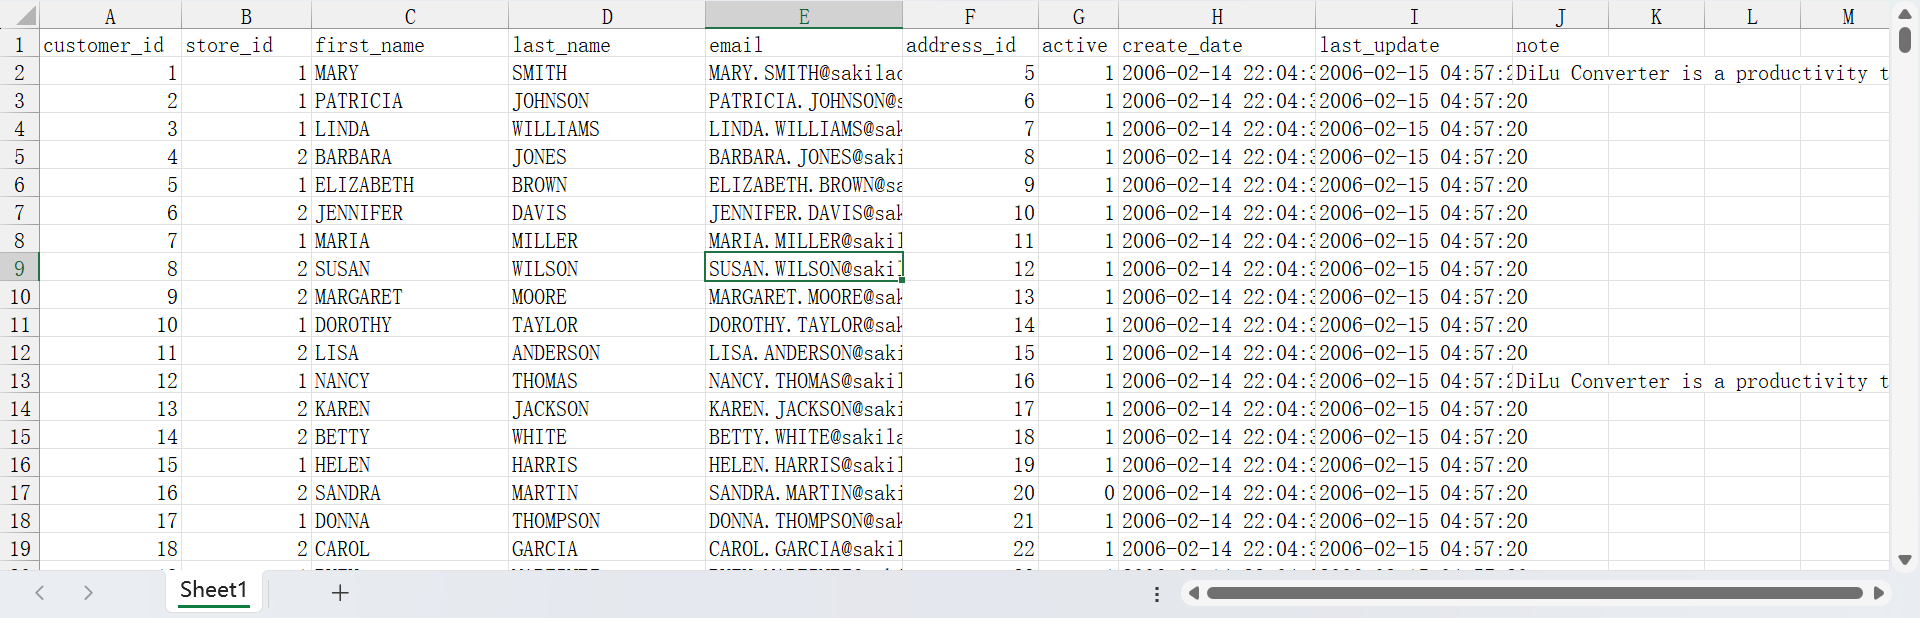Screen dimensions: 1920x618
Task: Select DiLu Converter note in MARY row
Action: click(x=1702, y=72)
